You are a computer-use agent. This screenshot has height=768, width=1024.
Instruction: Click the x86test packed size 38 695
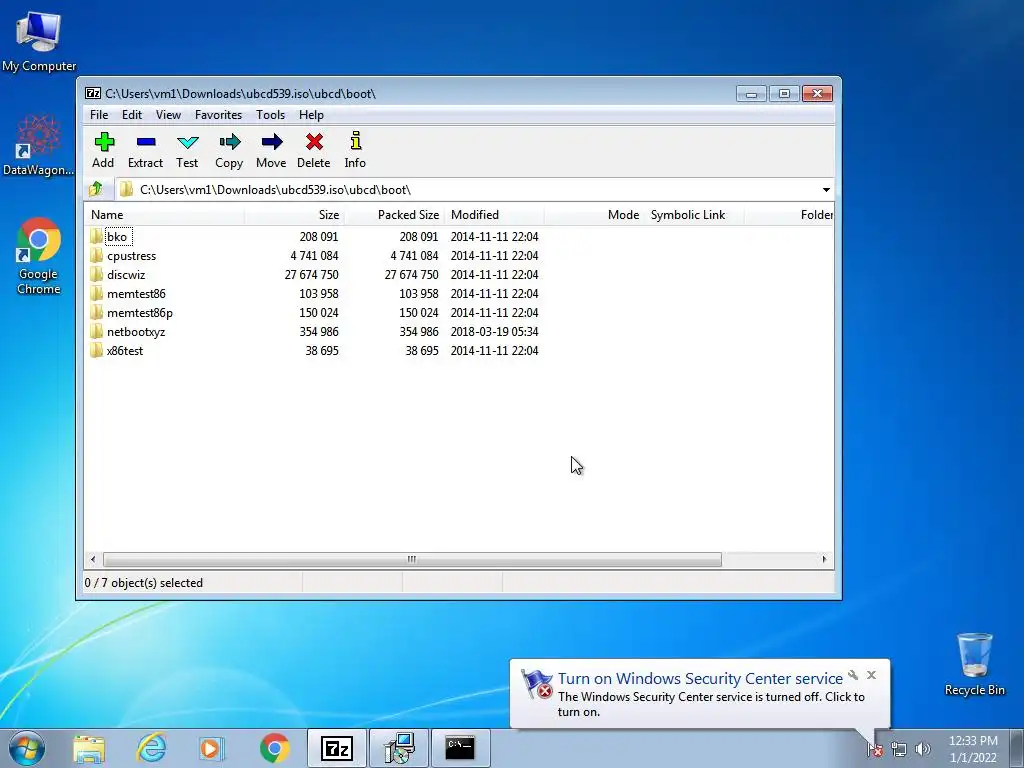421,350
